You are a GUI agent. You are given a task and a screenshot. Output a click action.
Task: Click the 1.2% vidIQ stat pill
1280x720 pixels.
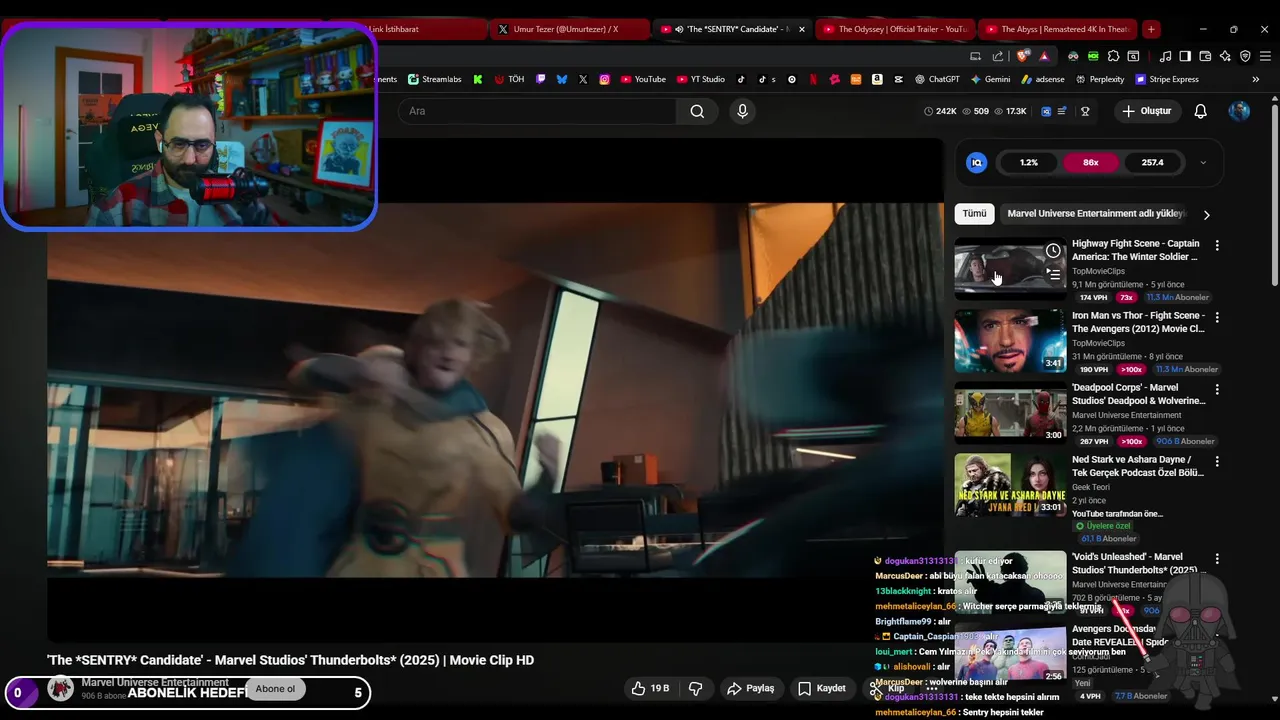point(1029,162)
